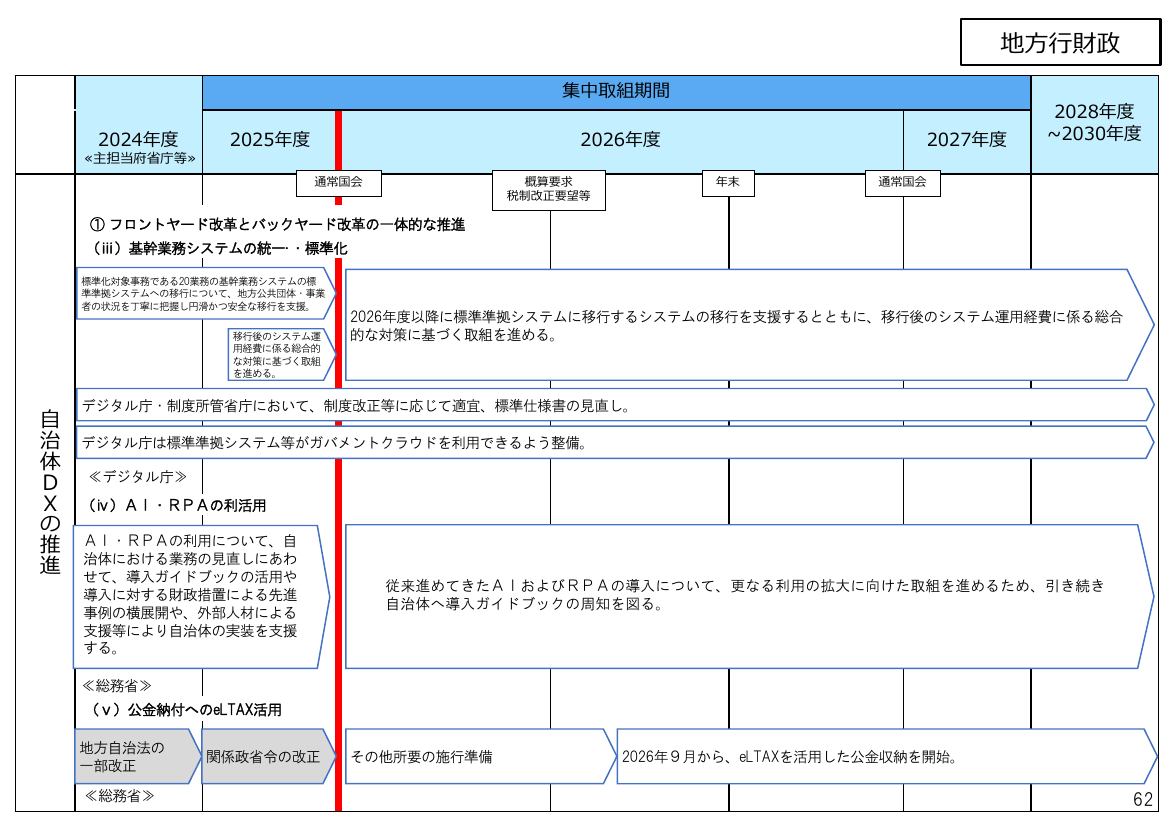Click heading (iv) ＡＩ・ＲＰＡの利活用

click(x=177, y=505)
